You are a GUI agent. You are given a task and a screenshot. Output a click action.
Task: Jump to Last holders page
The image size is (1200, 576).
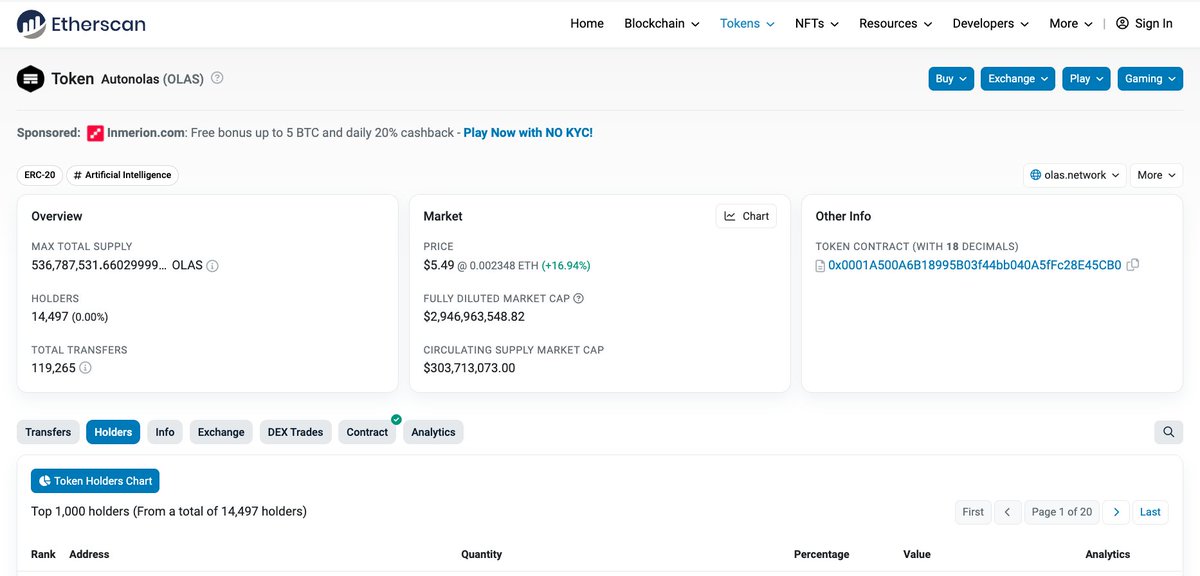point(1150,512)
